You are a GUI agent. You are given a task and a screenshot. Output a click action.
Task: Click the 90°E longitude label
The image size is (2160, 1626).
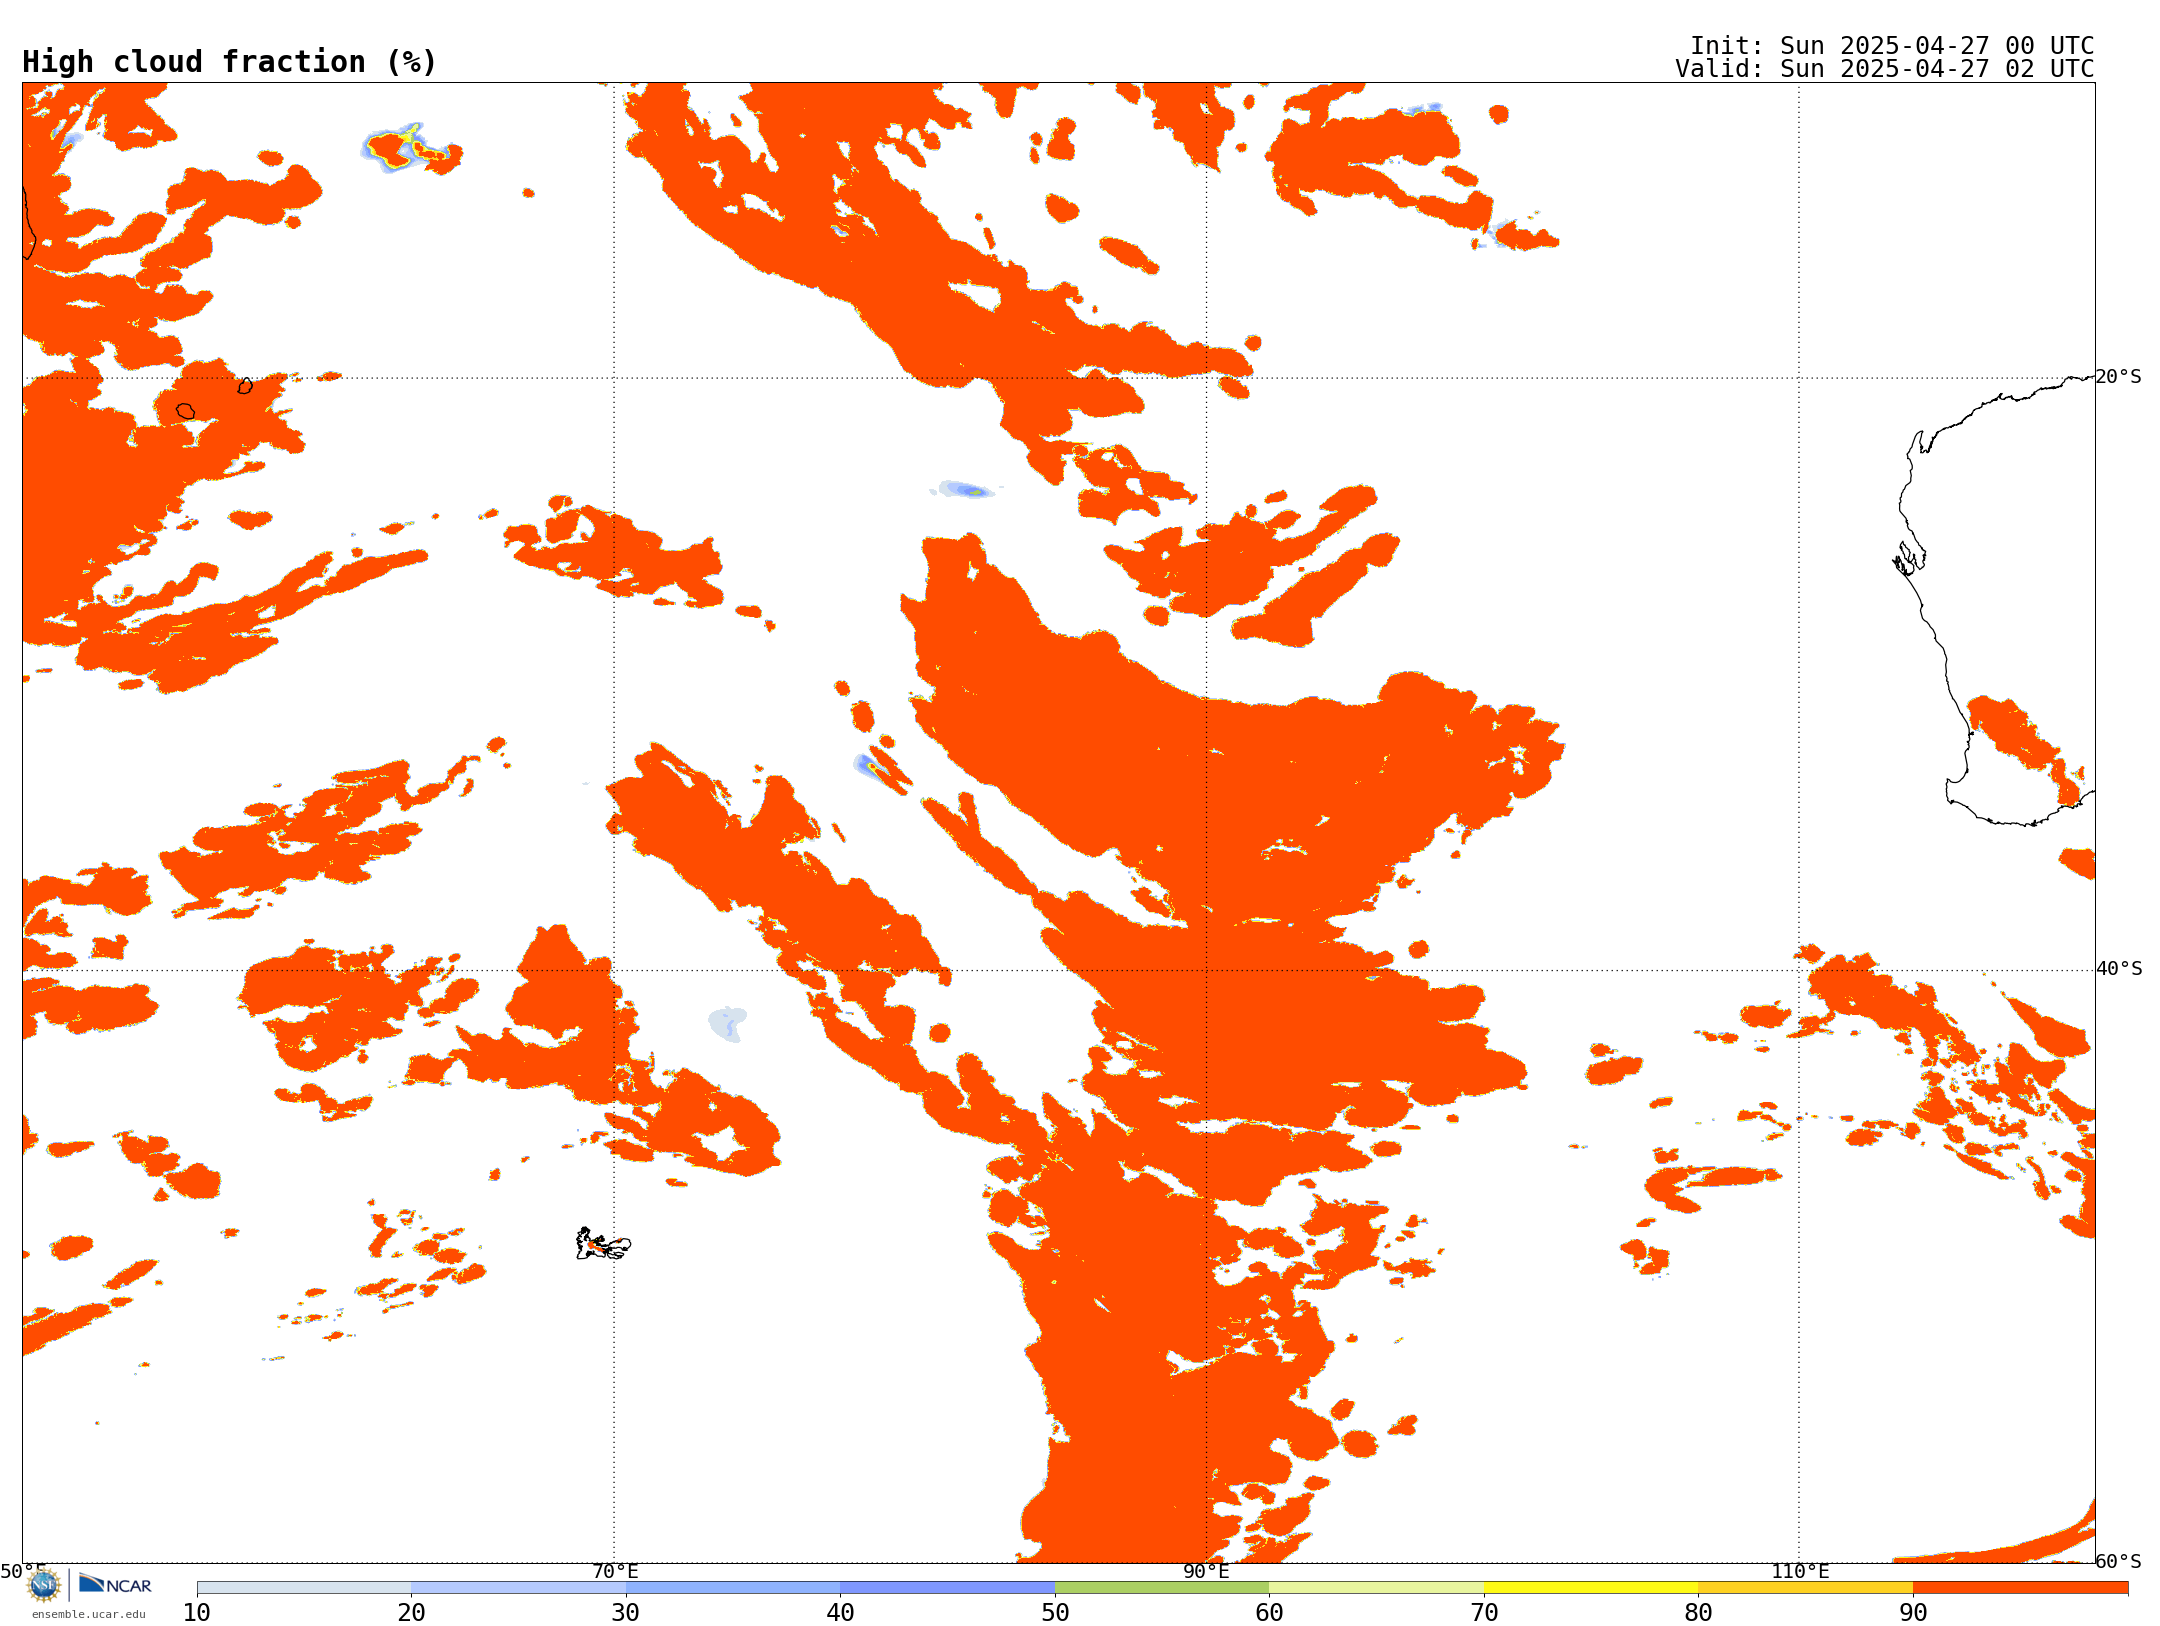1206,1571
